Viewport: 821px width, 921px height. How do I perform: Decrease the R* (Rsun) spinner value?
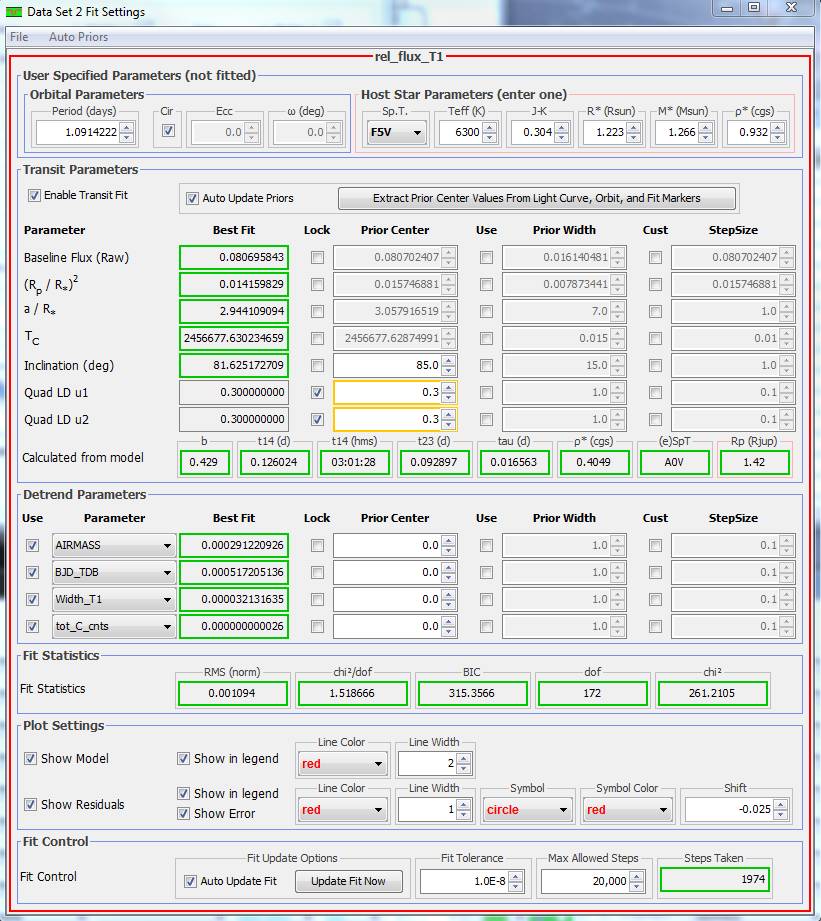(634, 137)
